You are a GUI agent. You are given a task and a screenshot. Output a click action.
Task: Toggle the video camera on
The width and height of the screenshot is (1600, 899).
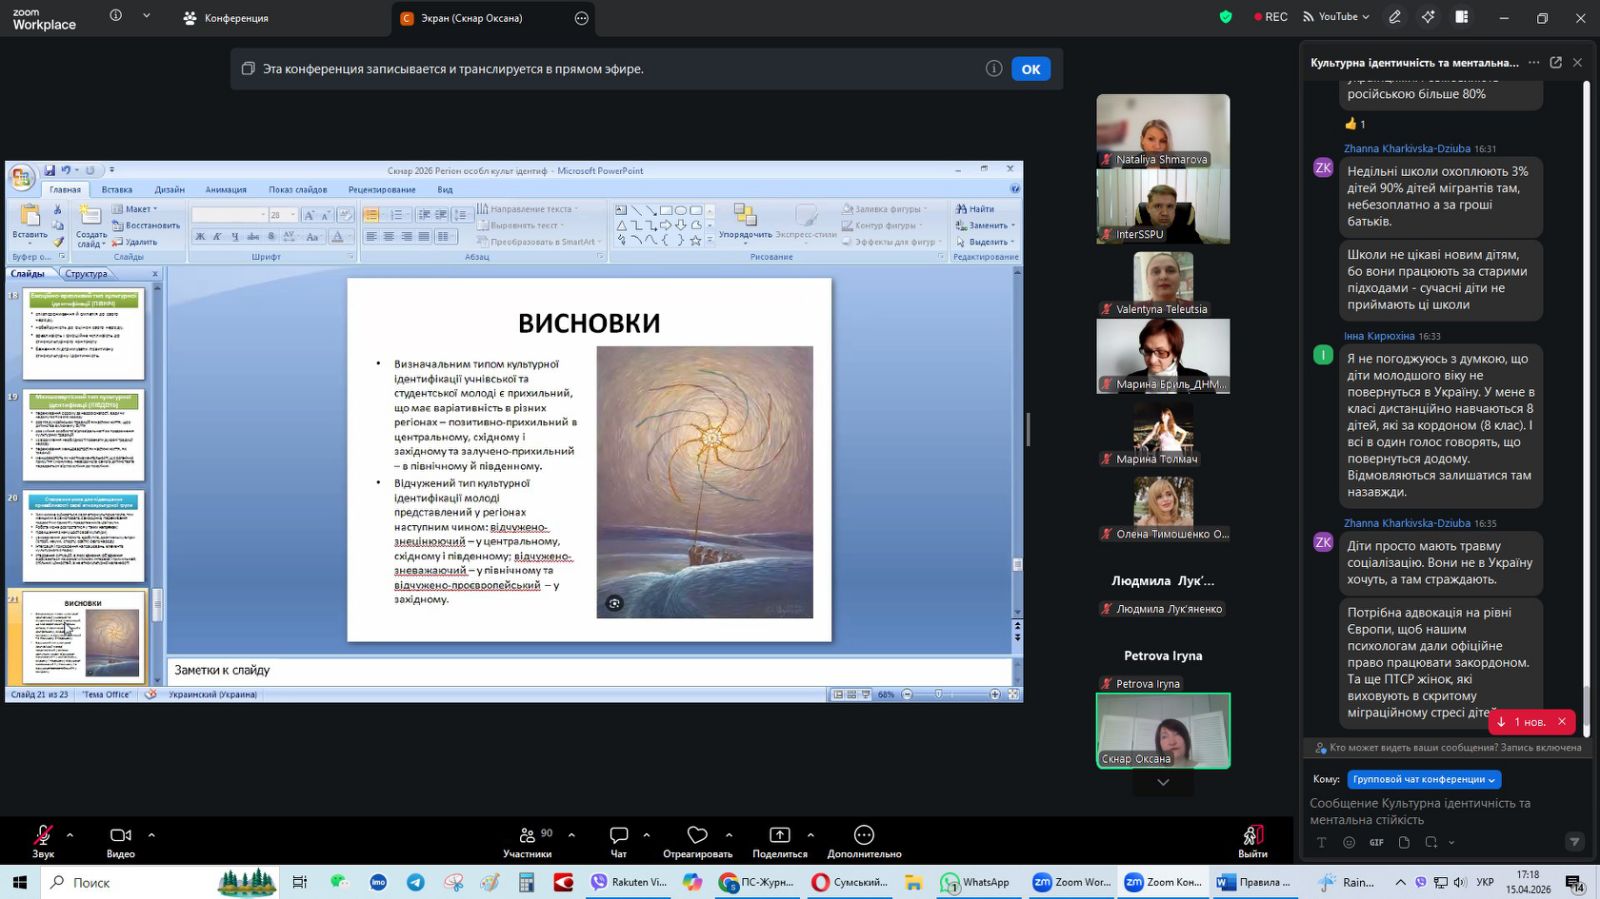tap(120, 835)
